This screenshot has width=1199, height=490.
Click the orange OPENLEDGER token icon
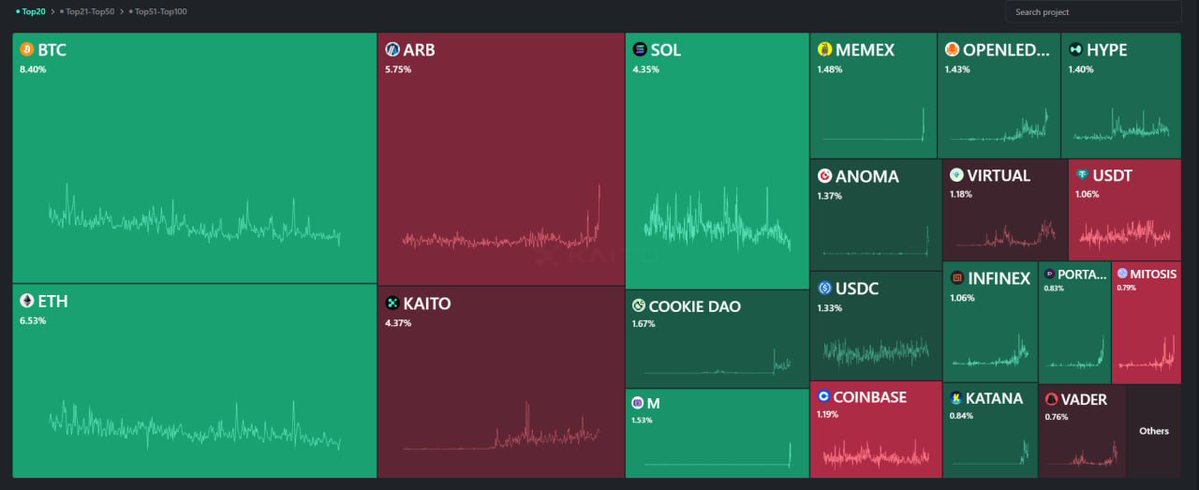tap(952, 50)
